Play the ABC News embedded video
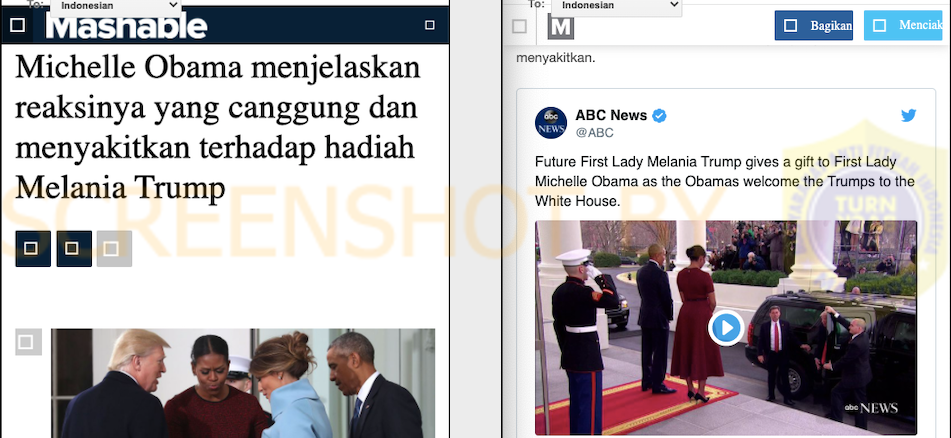Image resolution: width=951 pixels, height=438 pixels. coord(726,328)
